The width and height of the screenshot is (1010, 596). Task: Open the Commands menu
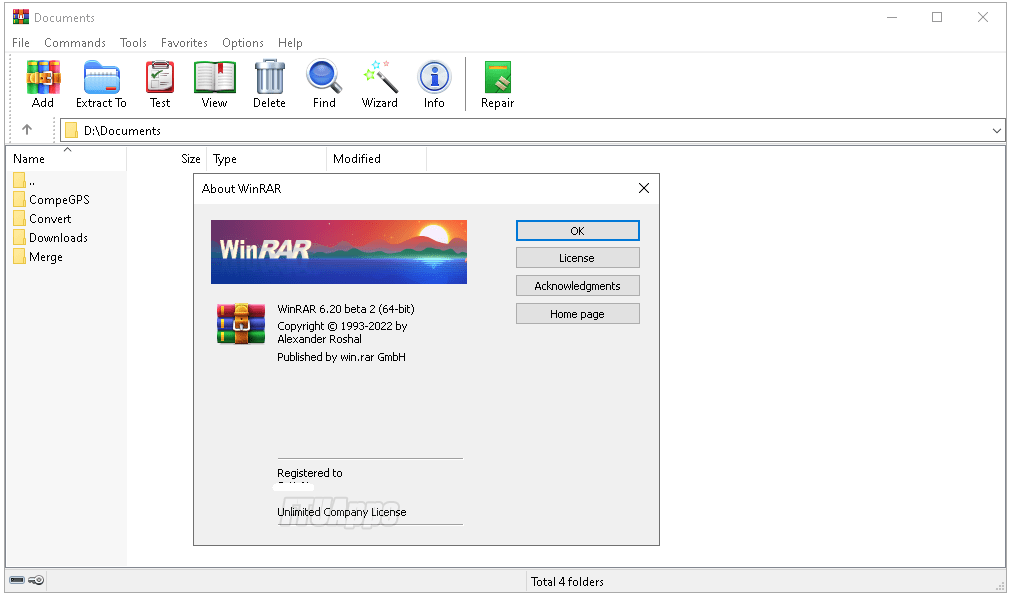coord(75,43)
